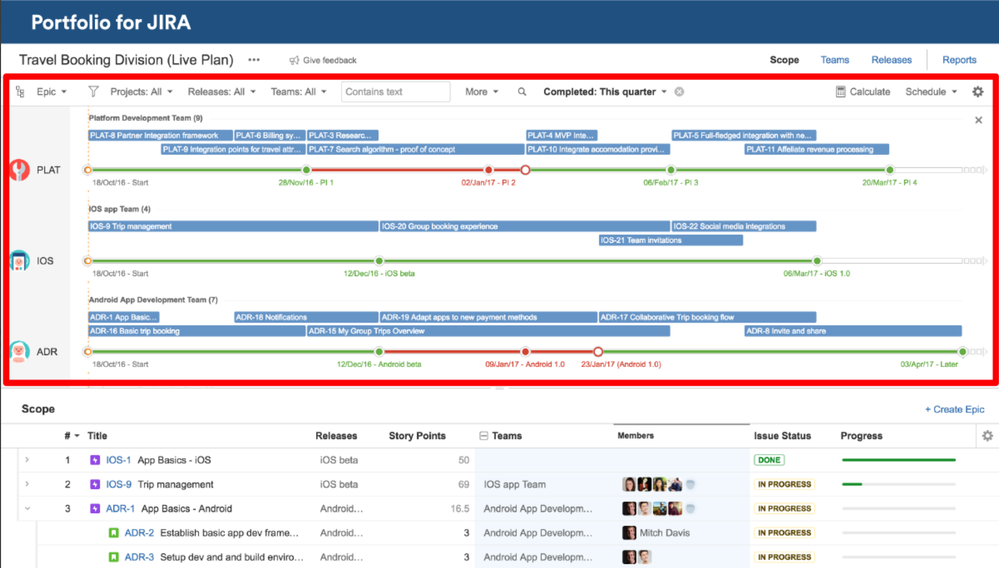The image size is (999, 568).
Task: Click the Story Points column header
Action: [x=417, y=436]
